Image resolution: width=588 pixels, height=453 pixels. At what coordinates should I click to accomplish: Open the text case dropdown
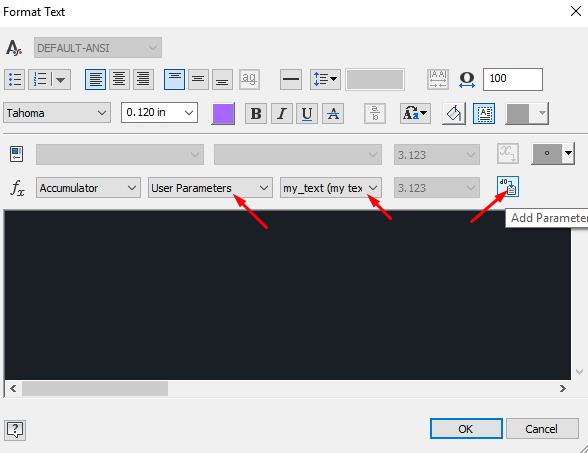click(x=415, y=114)
